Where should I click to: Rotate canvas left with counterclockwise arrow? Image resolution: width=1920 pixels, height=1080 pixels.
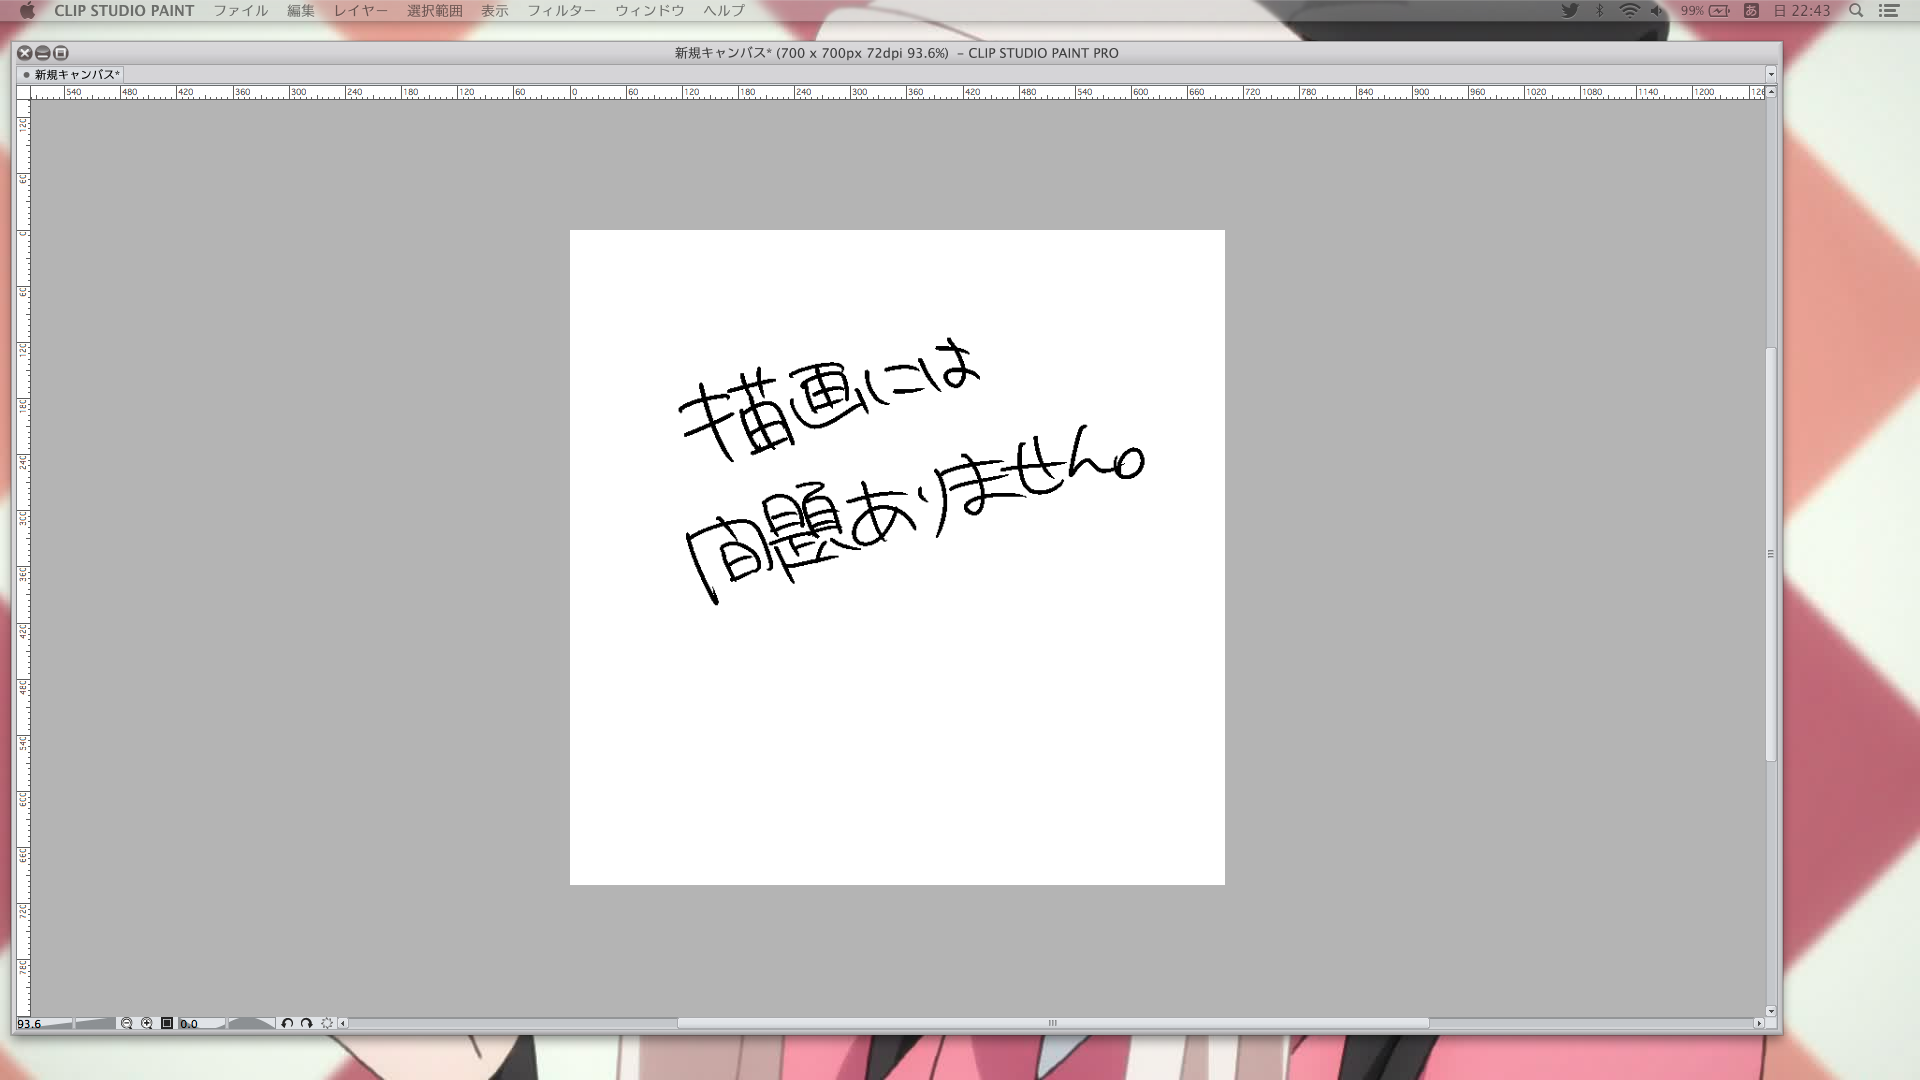(x=287, y=1023)
